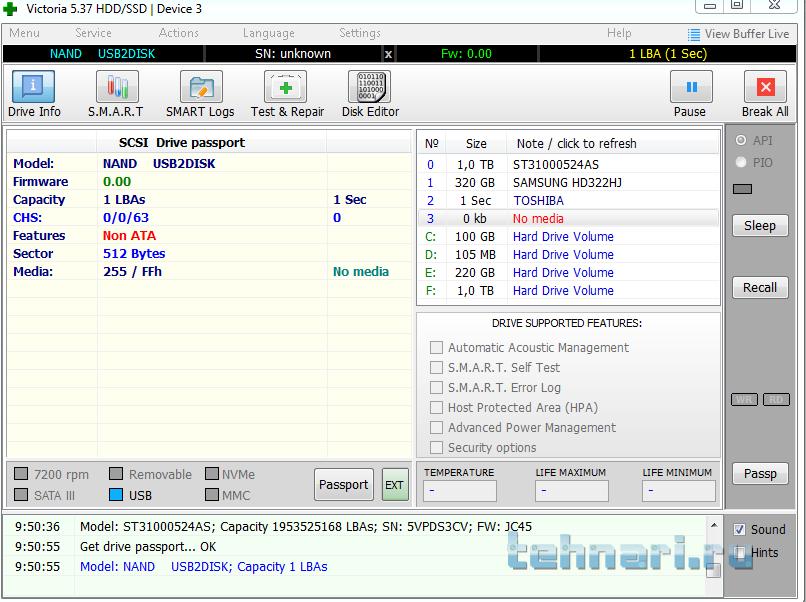Screen dimensions: 806x602
Task: Click log entry Get drive passport... OK
Action: point(148,546)
